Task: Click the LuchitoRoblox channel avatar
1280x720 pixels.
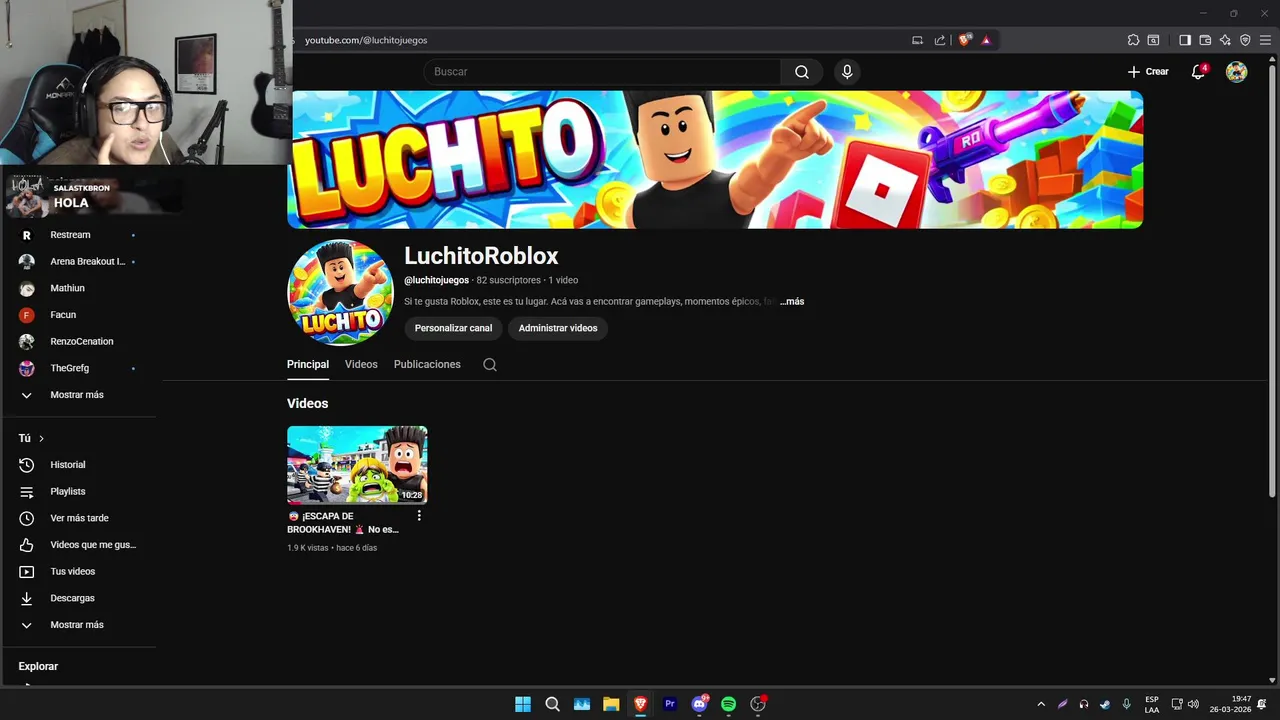Action: [340, 292]
